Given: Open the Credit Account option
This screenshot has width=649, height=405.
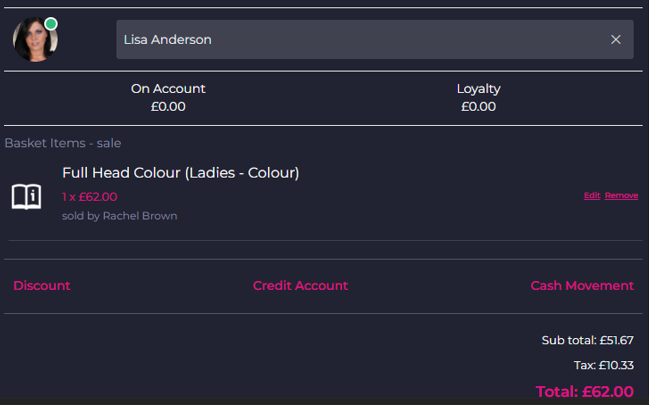Looking at the screenshot, I should (300, 286).
